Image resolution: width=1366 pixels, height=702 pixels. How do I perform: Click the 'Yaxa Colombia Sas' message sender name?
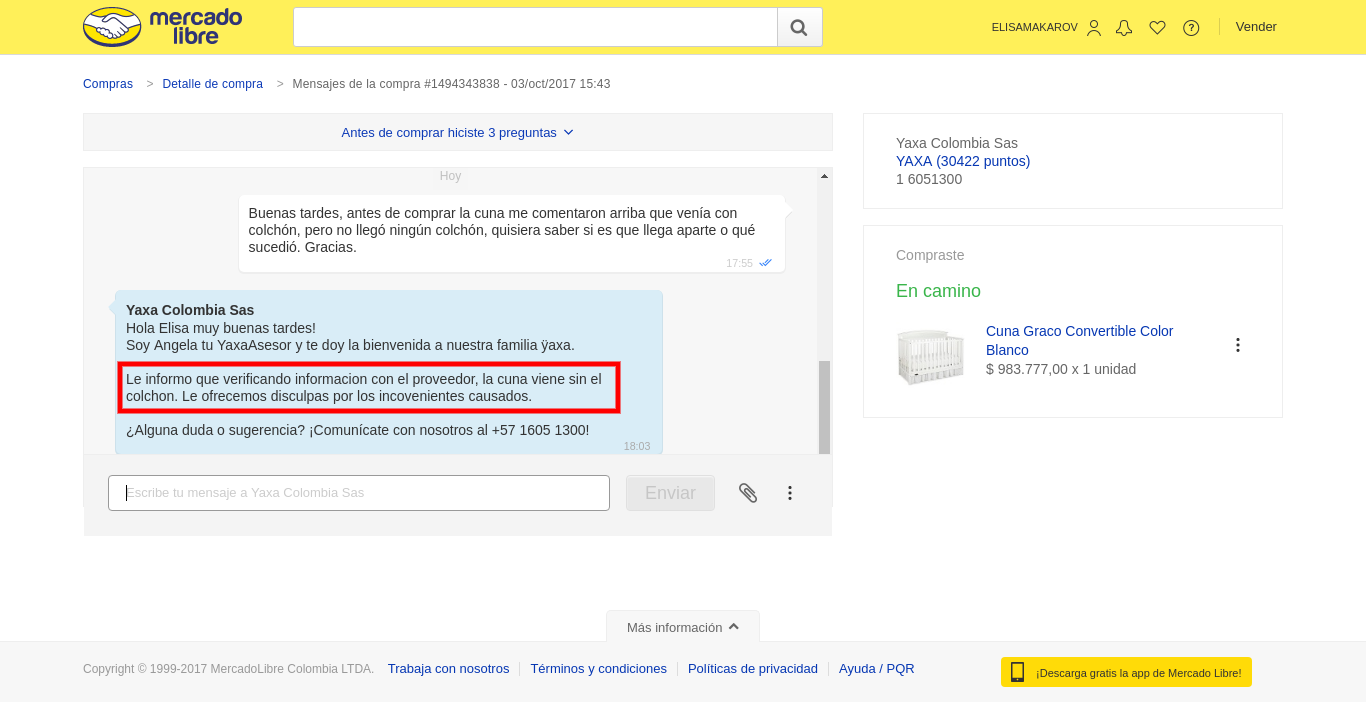190,310
